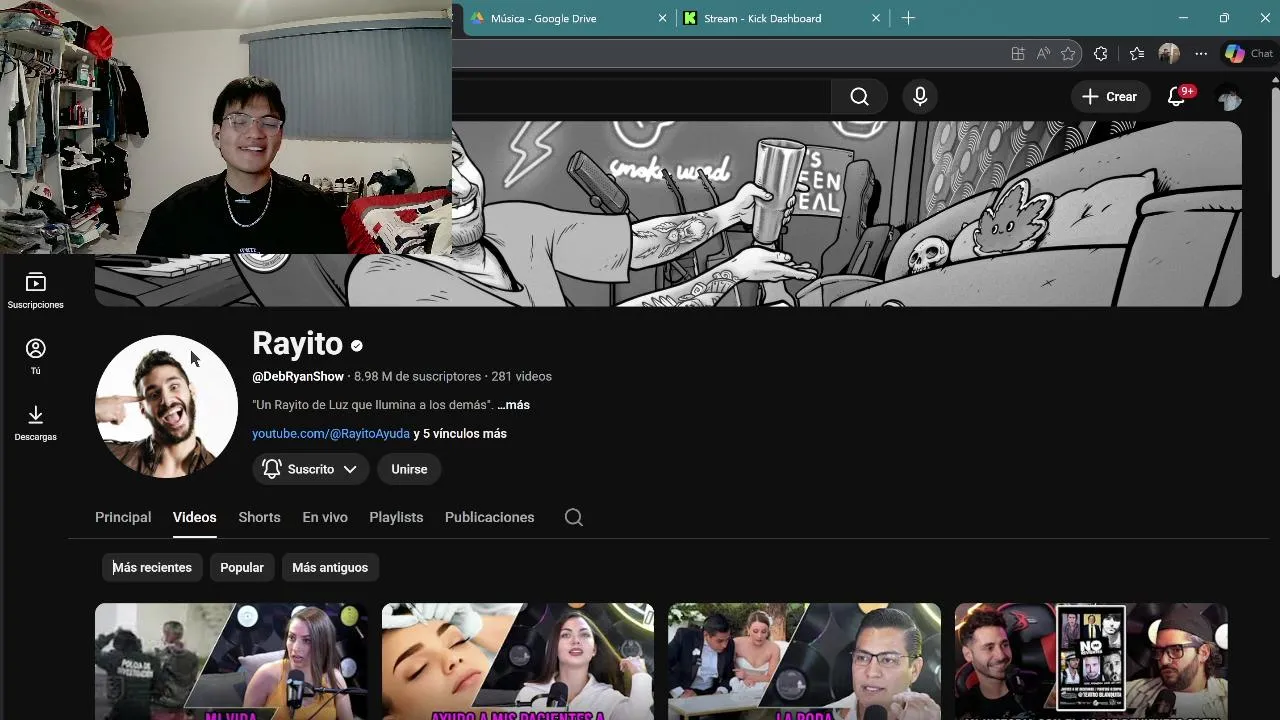This screenshot has height=720, width=1280.
Task: Open video thumbnail labeled AYUDO A MIS PACIENTES
Action: click(x=518, y=661)
